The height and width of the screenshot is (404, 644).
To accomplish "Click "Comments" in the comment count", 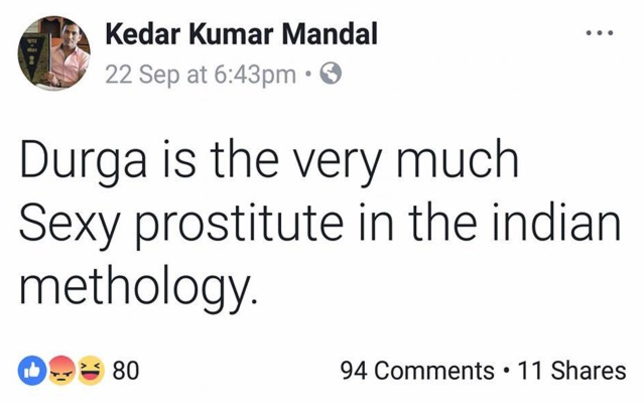I will [434, 371].
